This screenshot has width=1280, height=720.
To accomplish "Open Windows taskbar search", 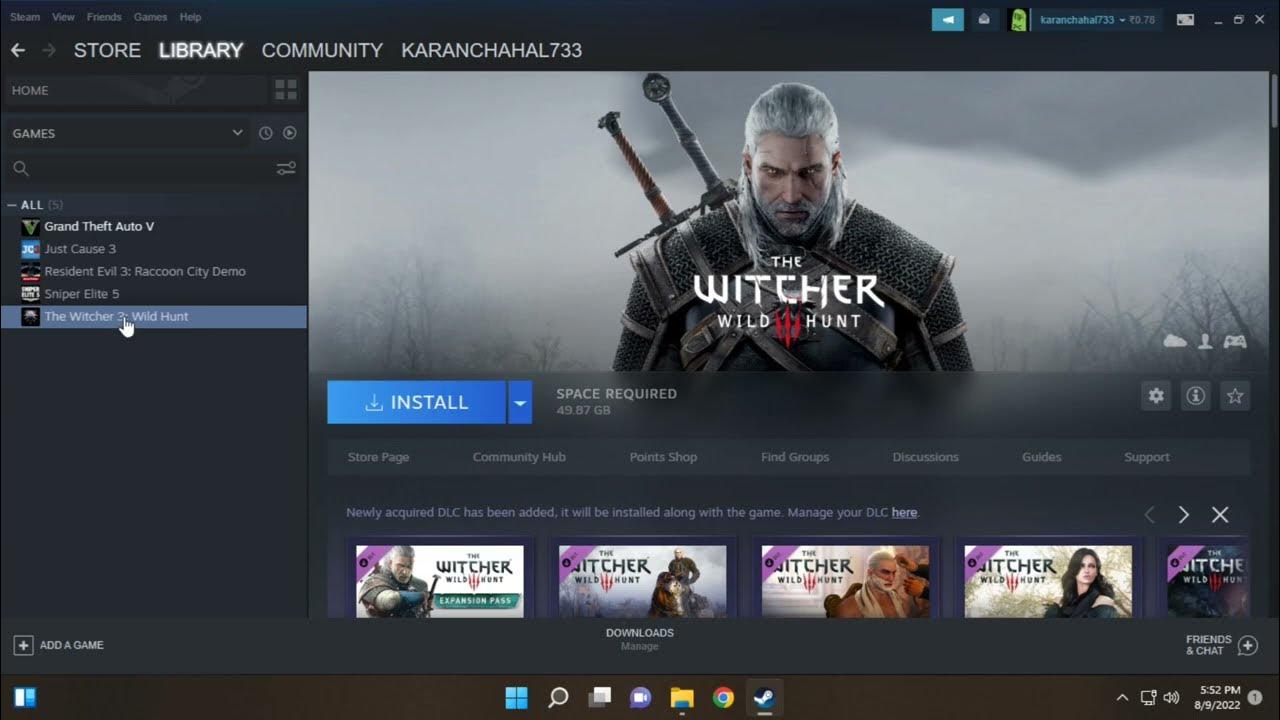I will click(558, 697).
